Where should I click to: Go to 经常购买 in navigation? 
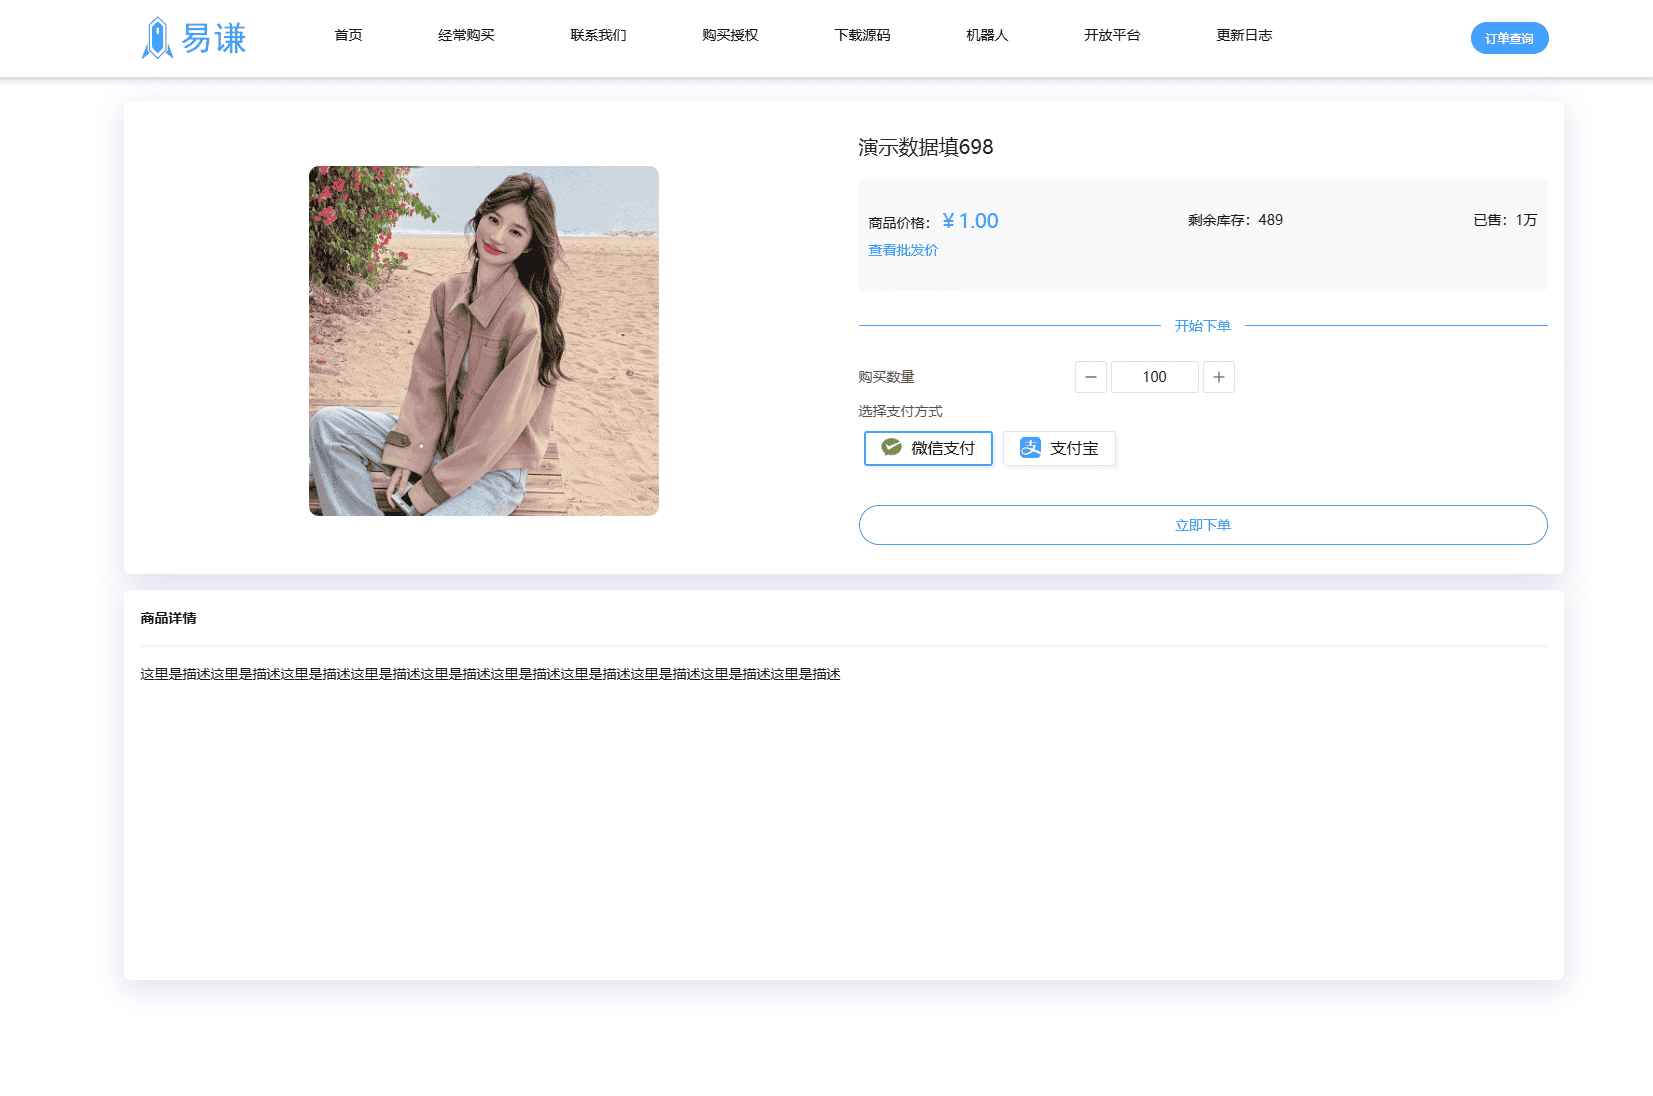466,35
